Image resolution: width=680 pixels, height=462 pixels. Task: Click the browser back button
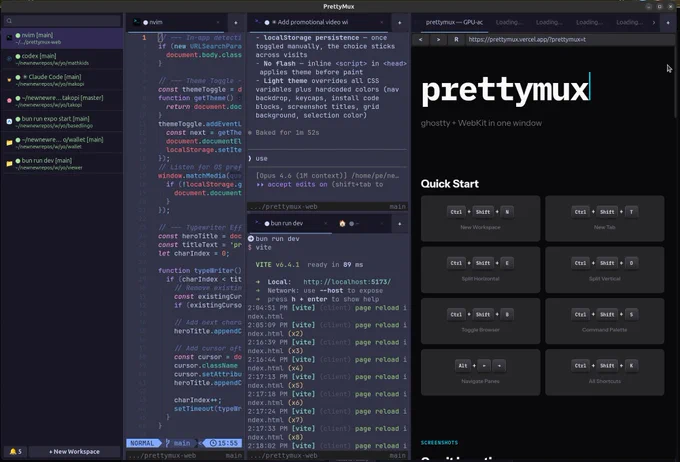coord(420,39)
